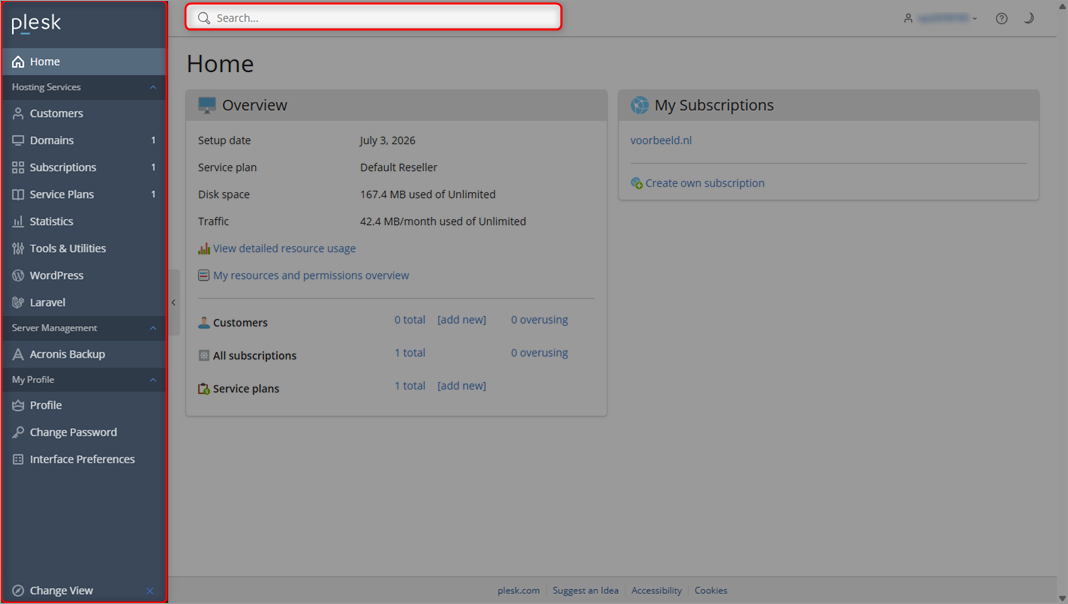The image size is (1068, 604).
Task: Click Create own subscription
Action: point(704,183)
